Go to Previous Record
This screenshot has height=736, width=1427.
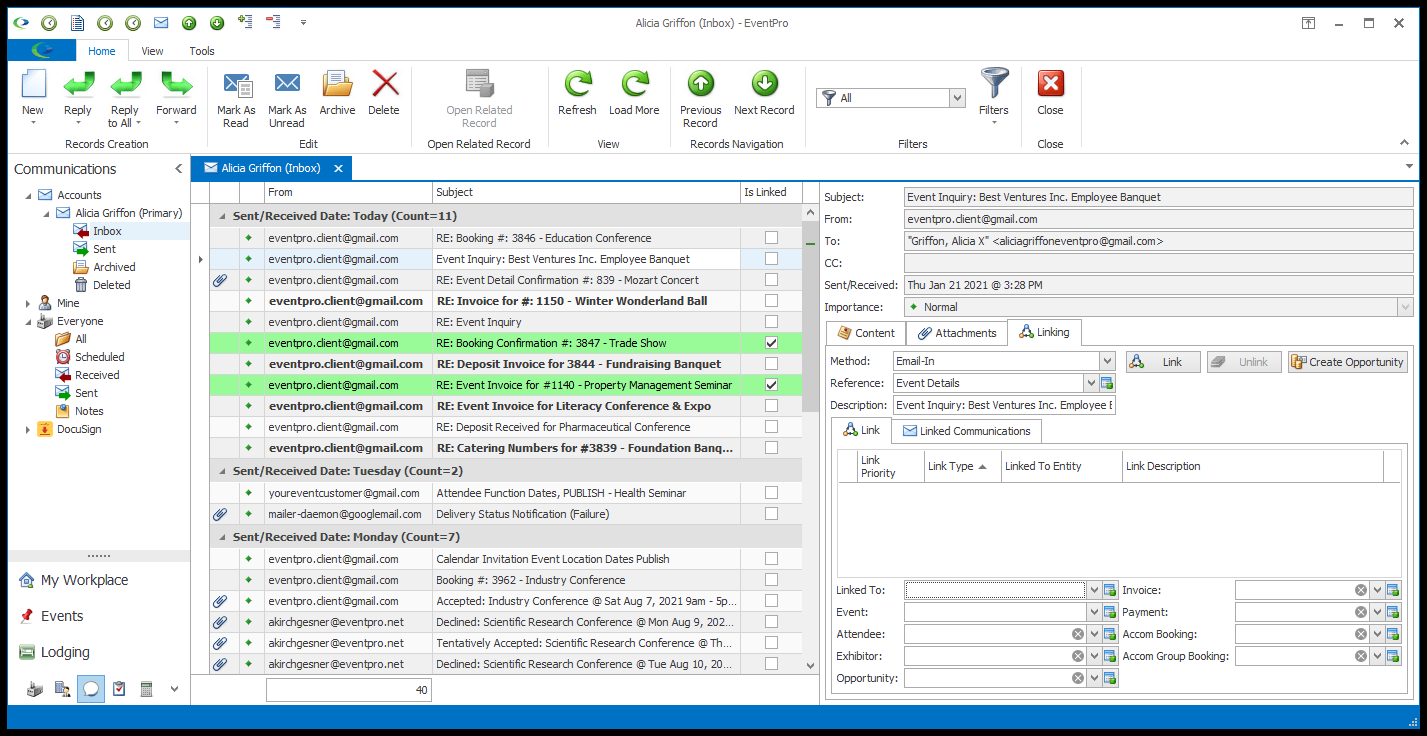(x=701, y=96)
